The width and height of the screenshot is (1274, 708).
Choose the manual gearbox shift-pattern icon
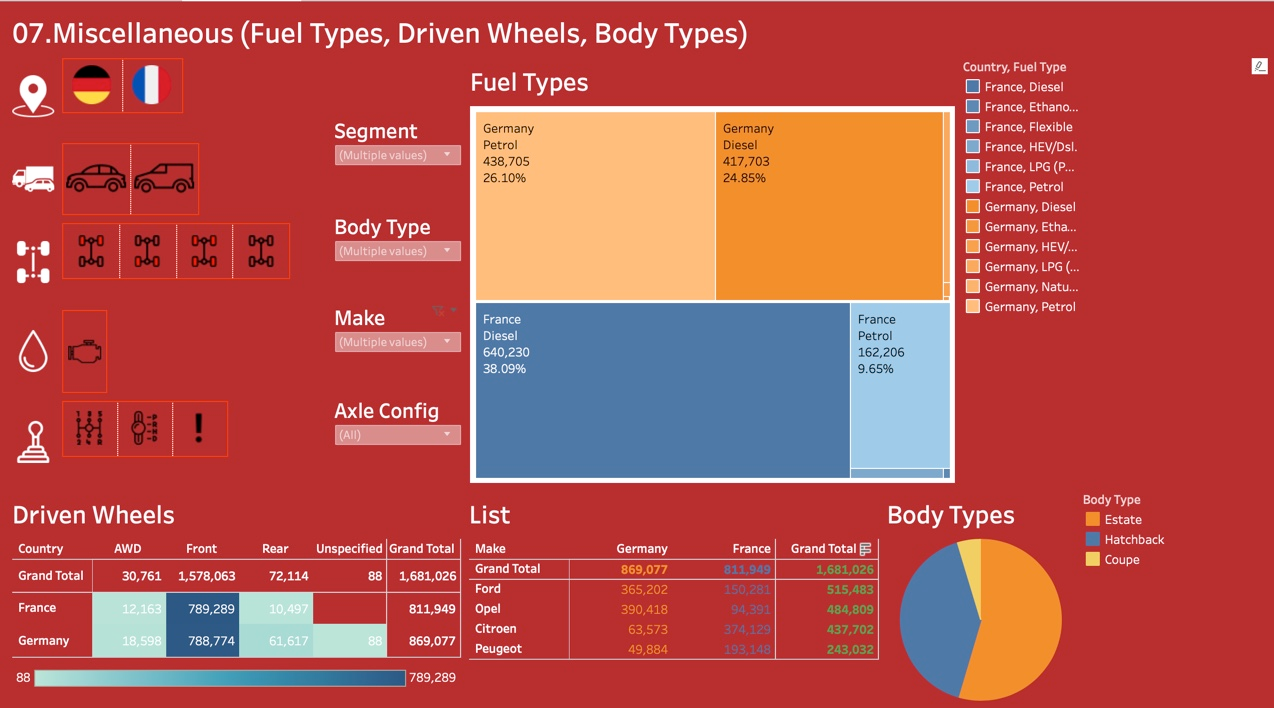tap(90, 429)
